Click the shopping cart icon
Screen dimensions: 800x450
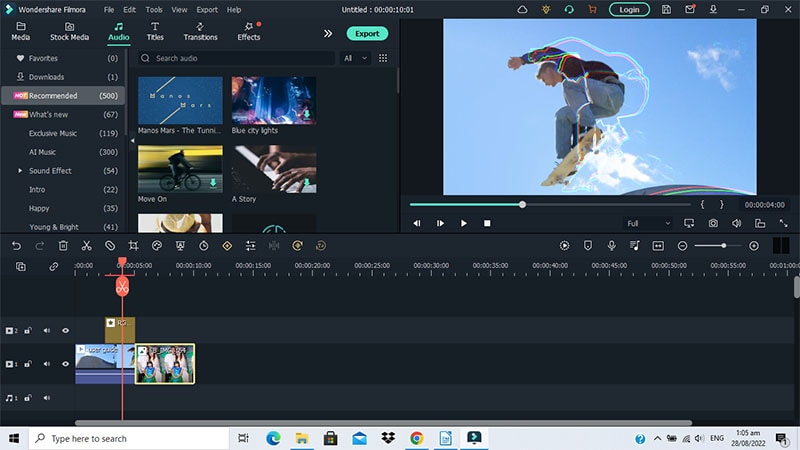click(592, 9)
